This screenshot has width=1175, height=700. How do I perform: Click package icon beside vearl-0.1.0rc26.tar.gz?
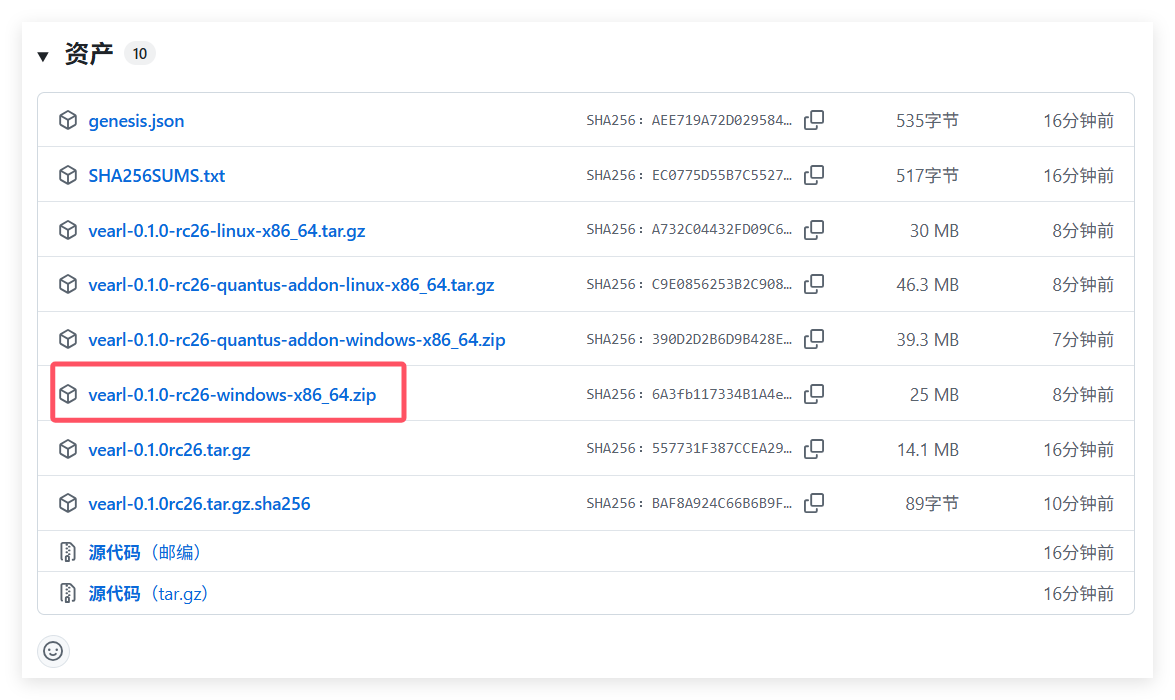click(68, 448)
